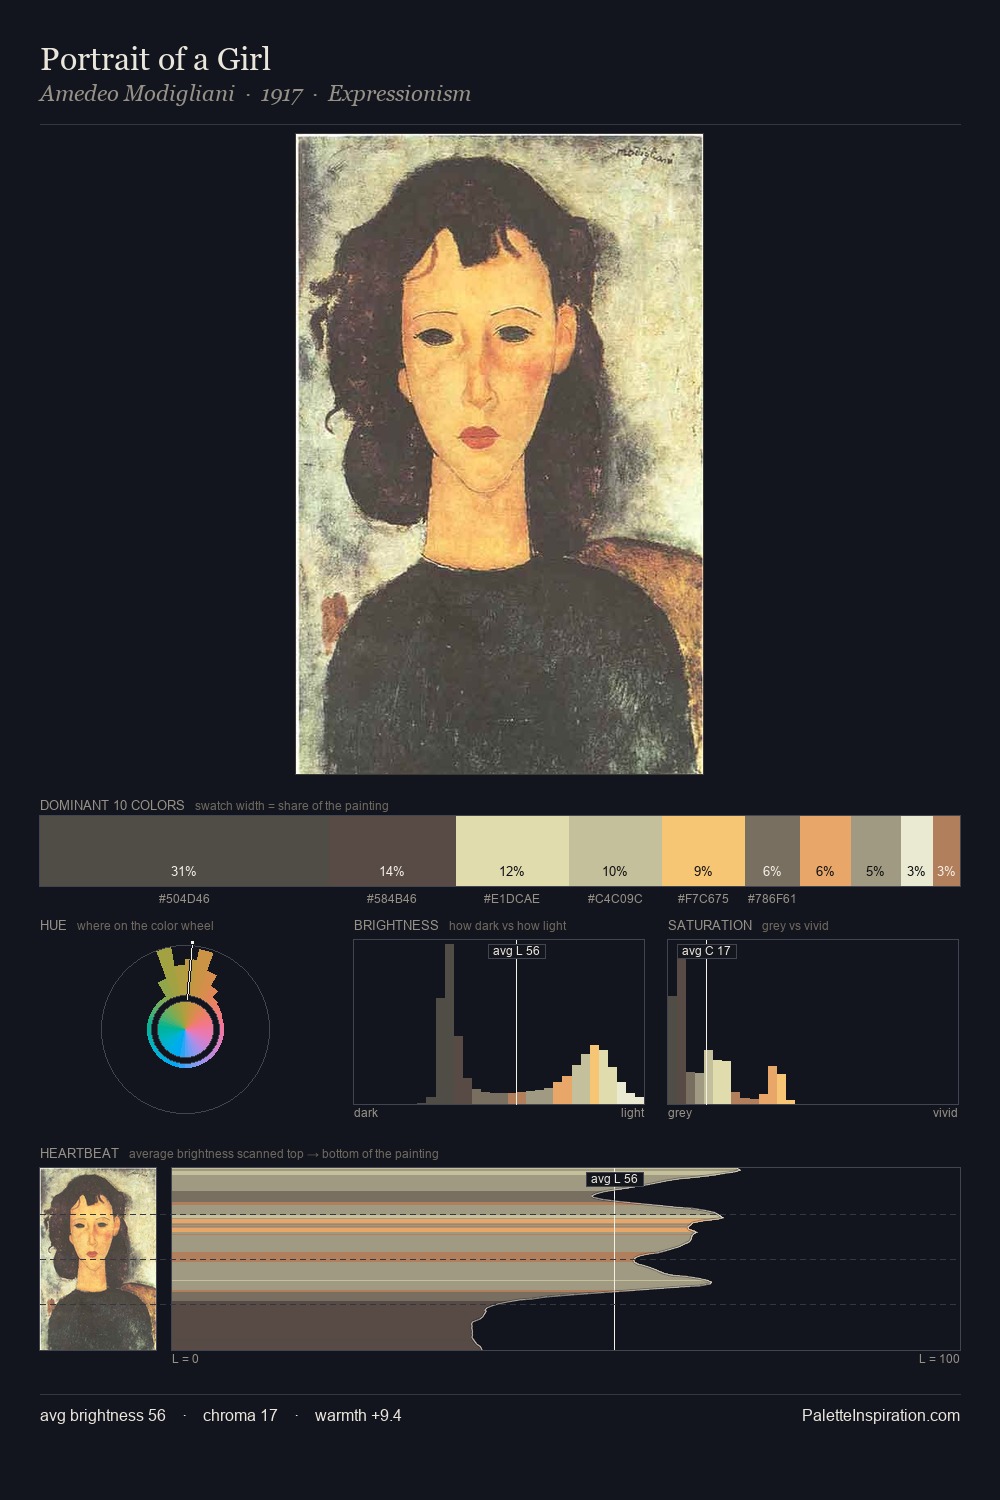Click the saturation histogram chart
1000x1500 pixels.
[813, 1022]
